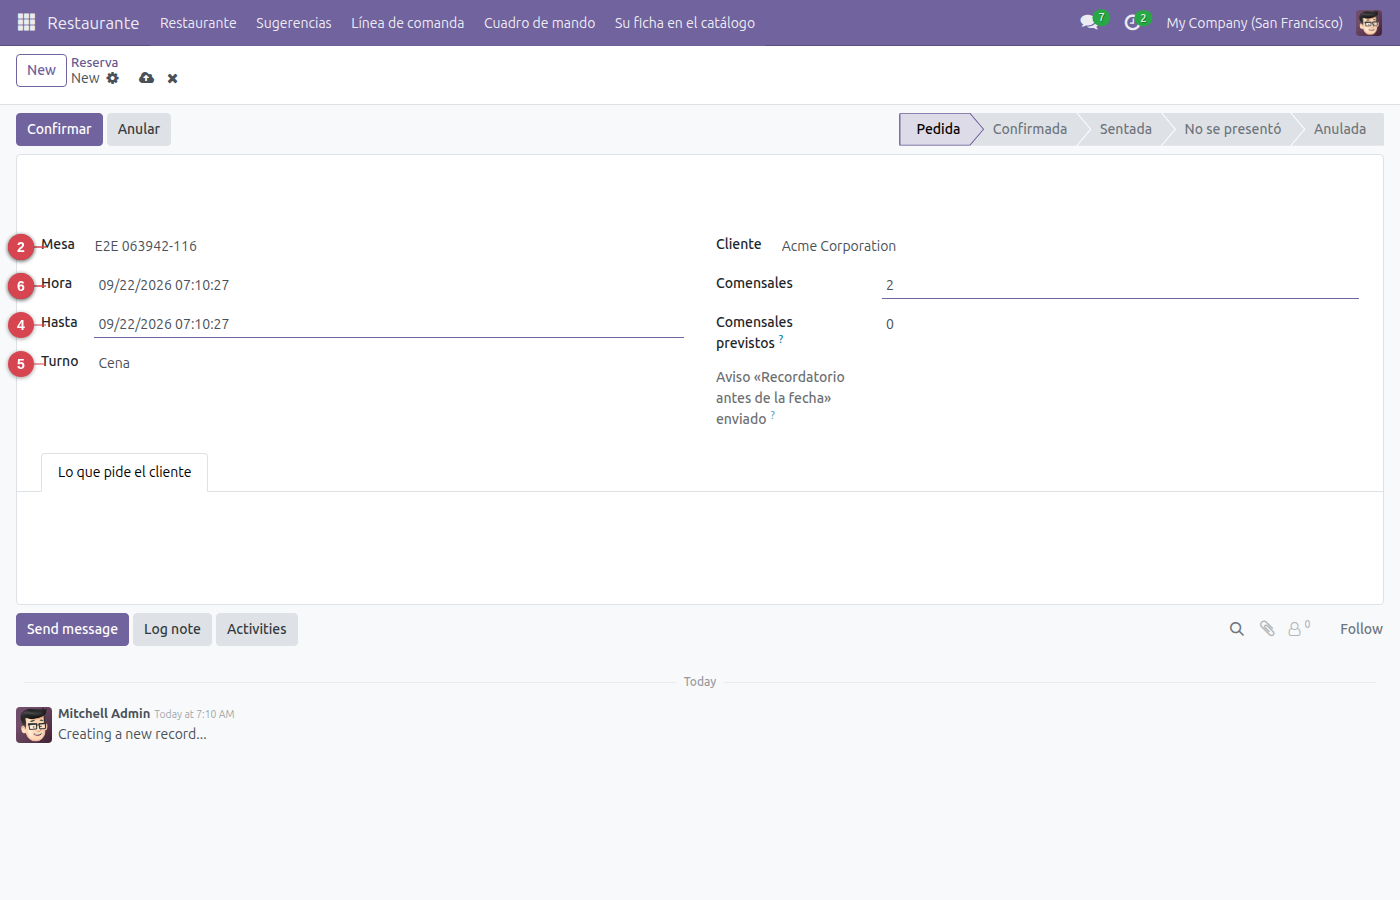Click the Send message button

click(x=72, y=629)
